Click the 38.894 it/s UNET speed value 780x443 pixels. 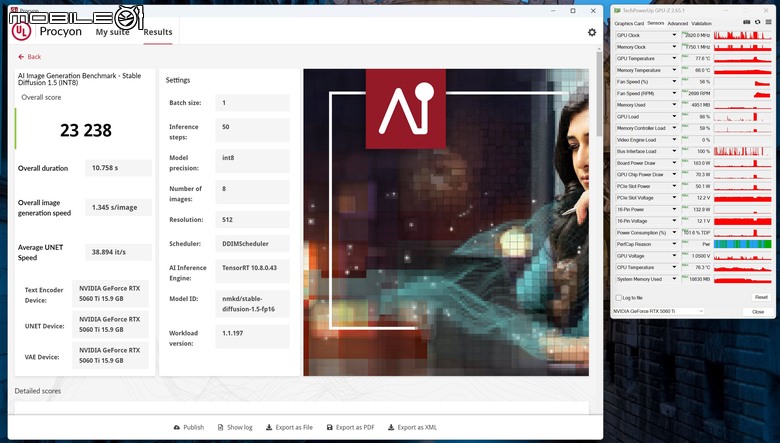pyautogui.click(x=118, y=252)
